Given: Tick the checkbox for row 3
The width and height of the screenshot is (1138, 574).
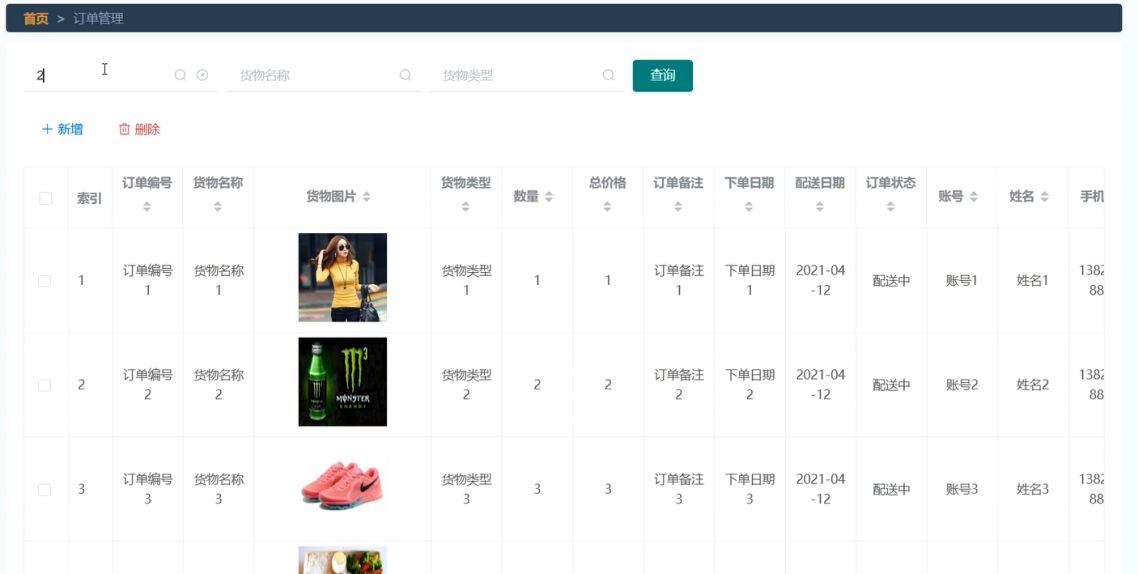Looking at the screenshot, I should pos(45,489).
